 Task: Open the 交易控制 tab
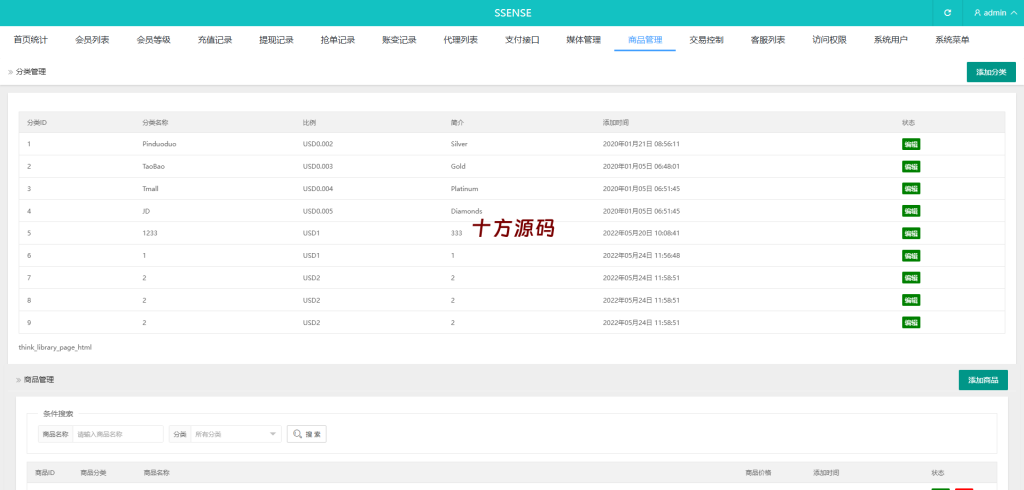coord(707,40)
